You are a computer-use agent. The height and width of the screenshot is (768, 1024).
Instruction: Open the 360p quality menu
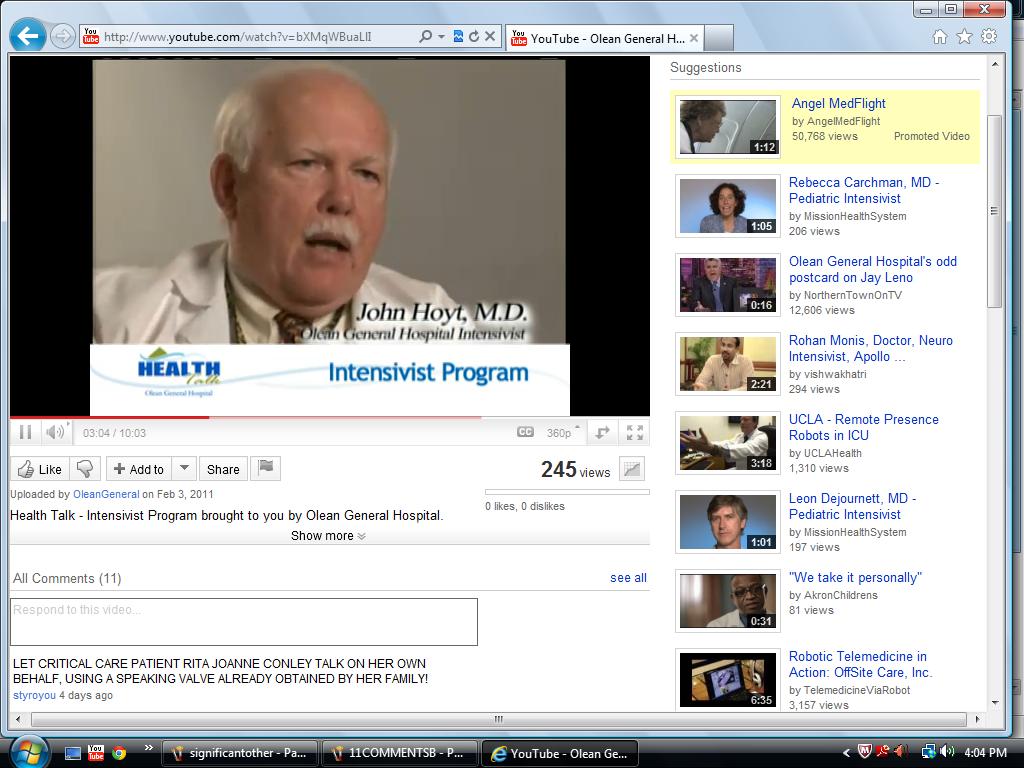(x=563, y=432)
